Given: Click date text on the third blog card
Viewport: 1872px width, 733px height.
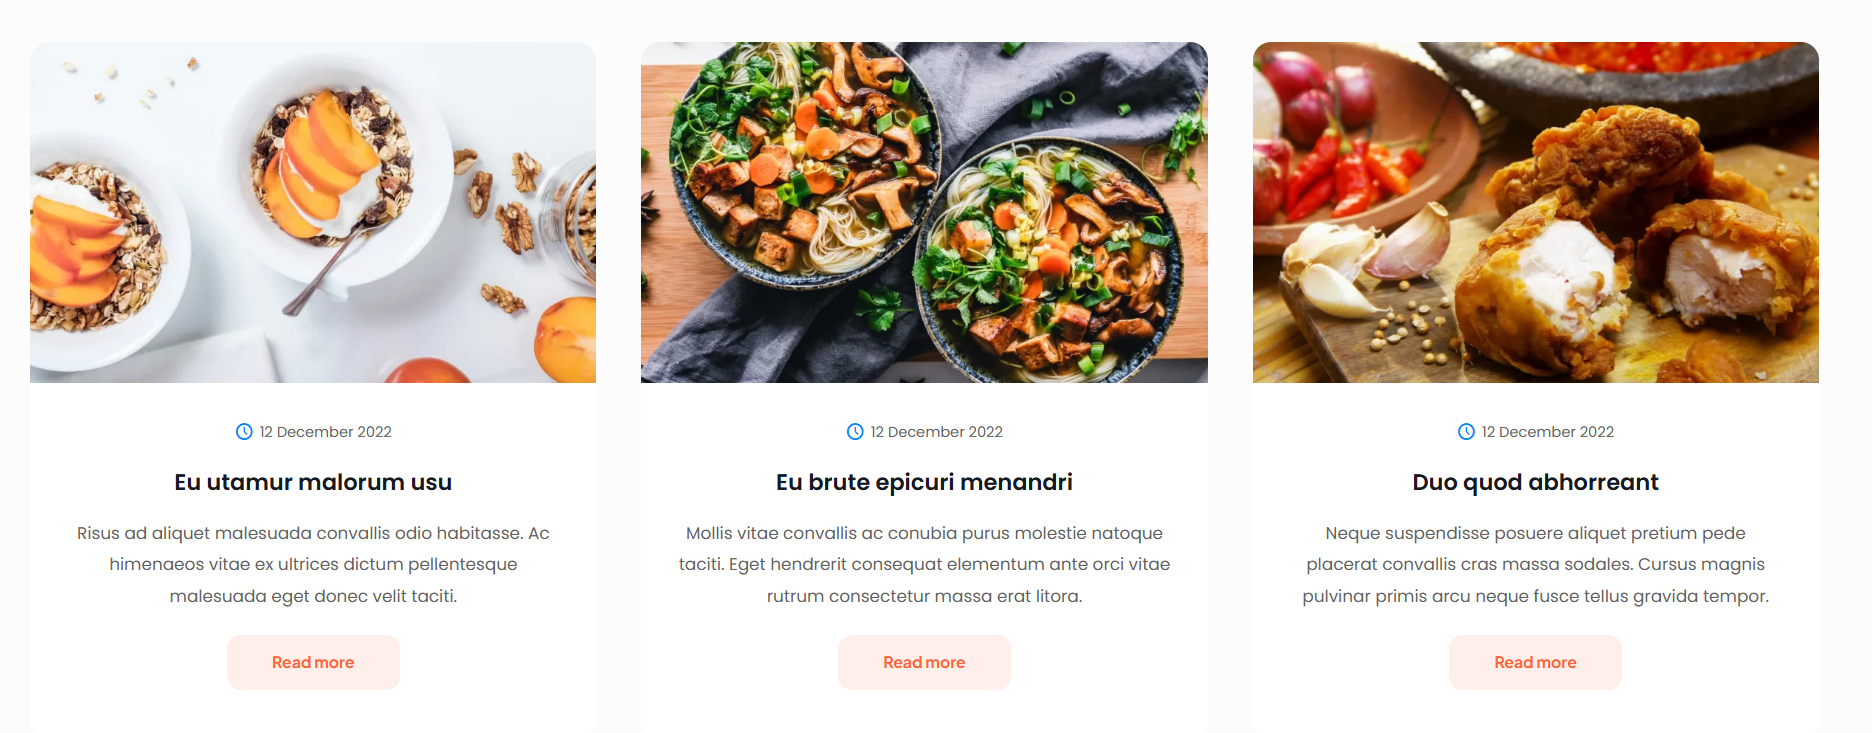Looking at the screenshot, I should [x=1547, y=432].
